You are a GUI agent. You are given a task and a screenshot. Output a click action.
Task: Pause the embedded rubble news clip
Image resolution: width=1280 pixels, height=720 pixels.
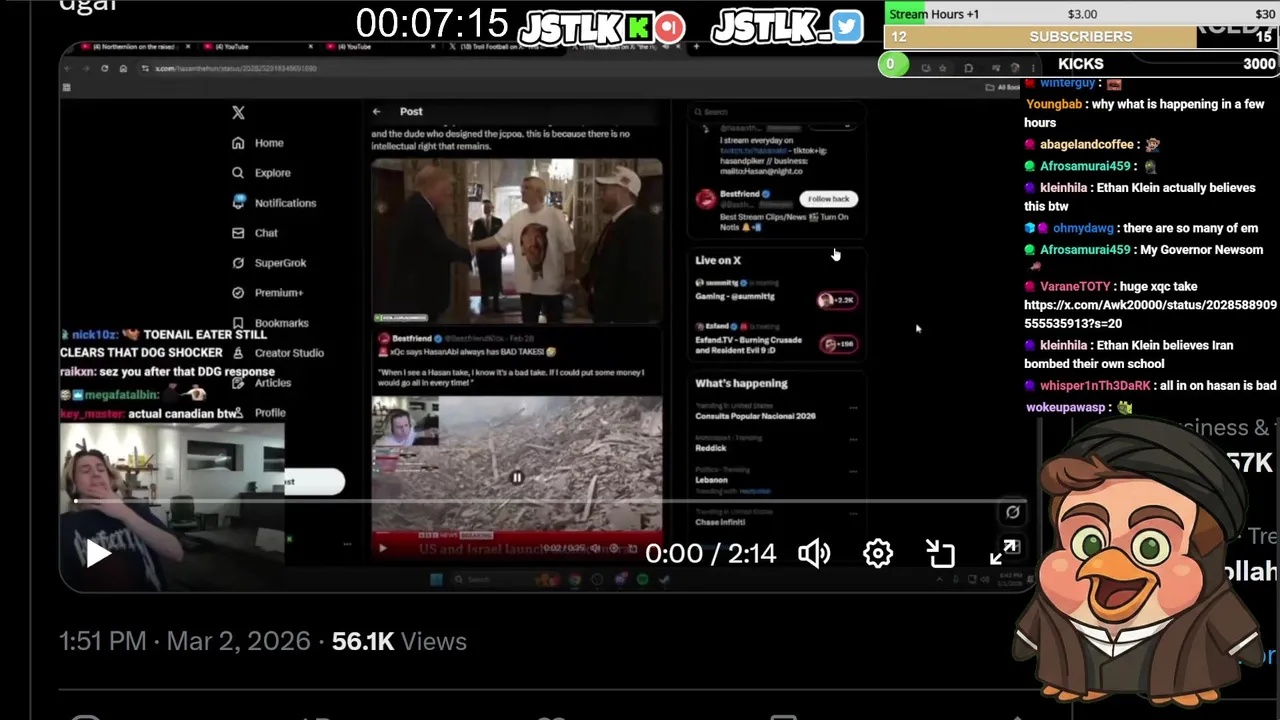(x=516, y=478)
